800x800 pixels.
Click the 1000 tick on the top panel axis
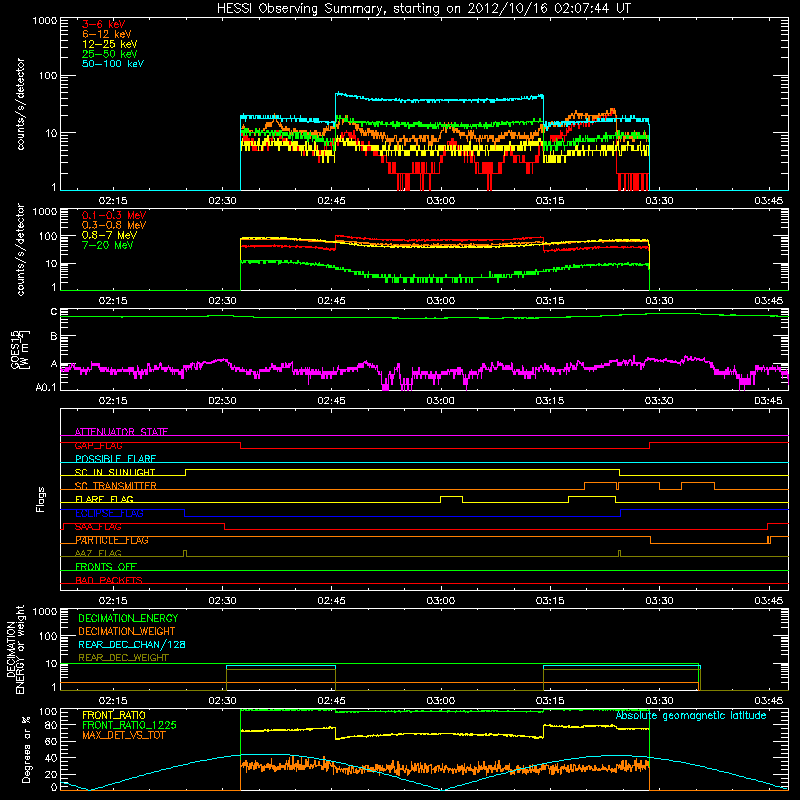45,21
